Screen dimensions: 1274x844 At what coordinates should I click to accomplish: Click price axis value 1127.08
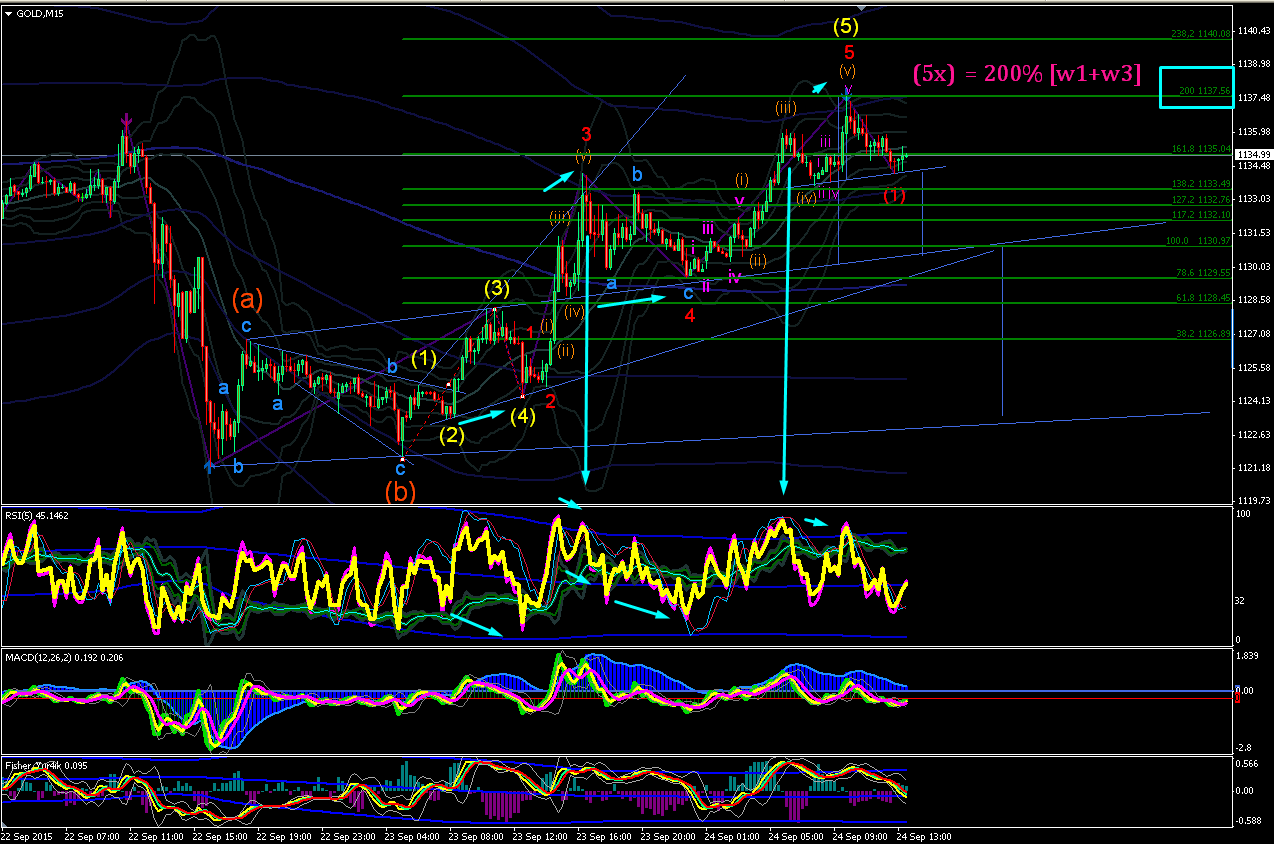1252,333
